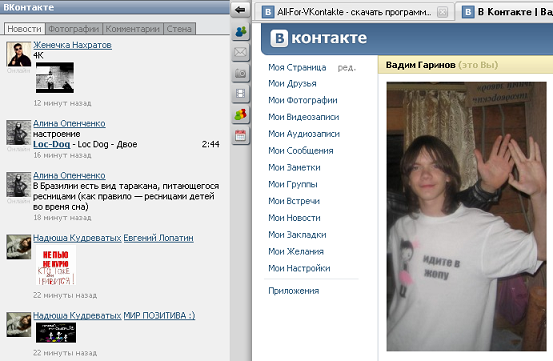Open Алина Опенченко link above the cockroach post

(x=69, y=175)
